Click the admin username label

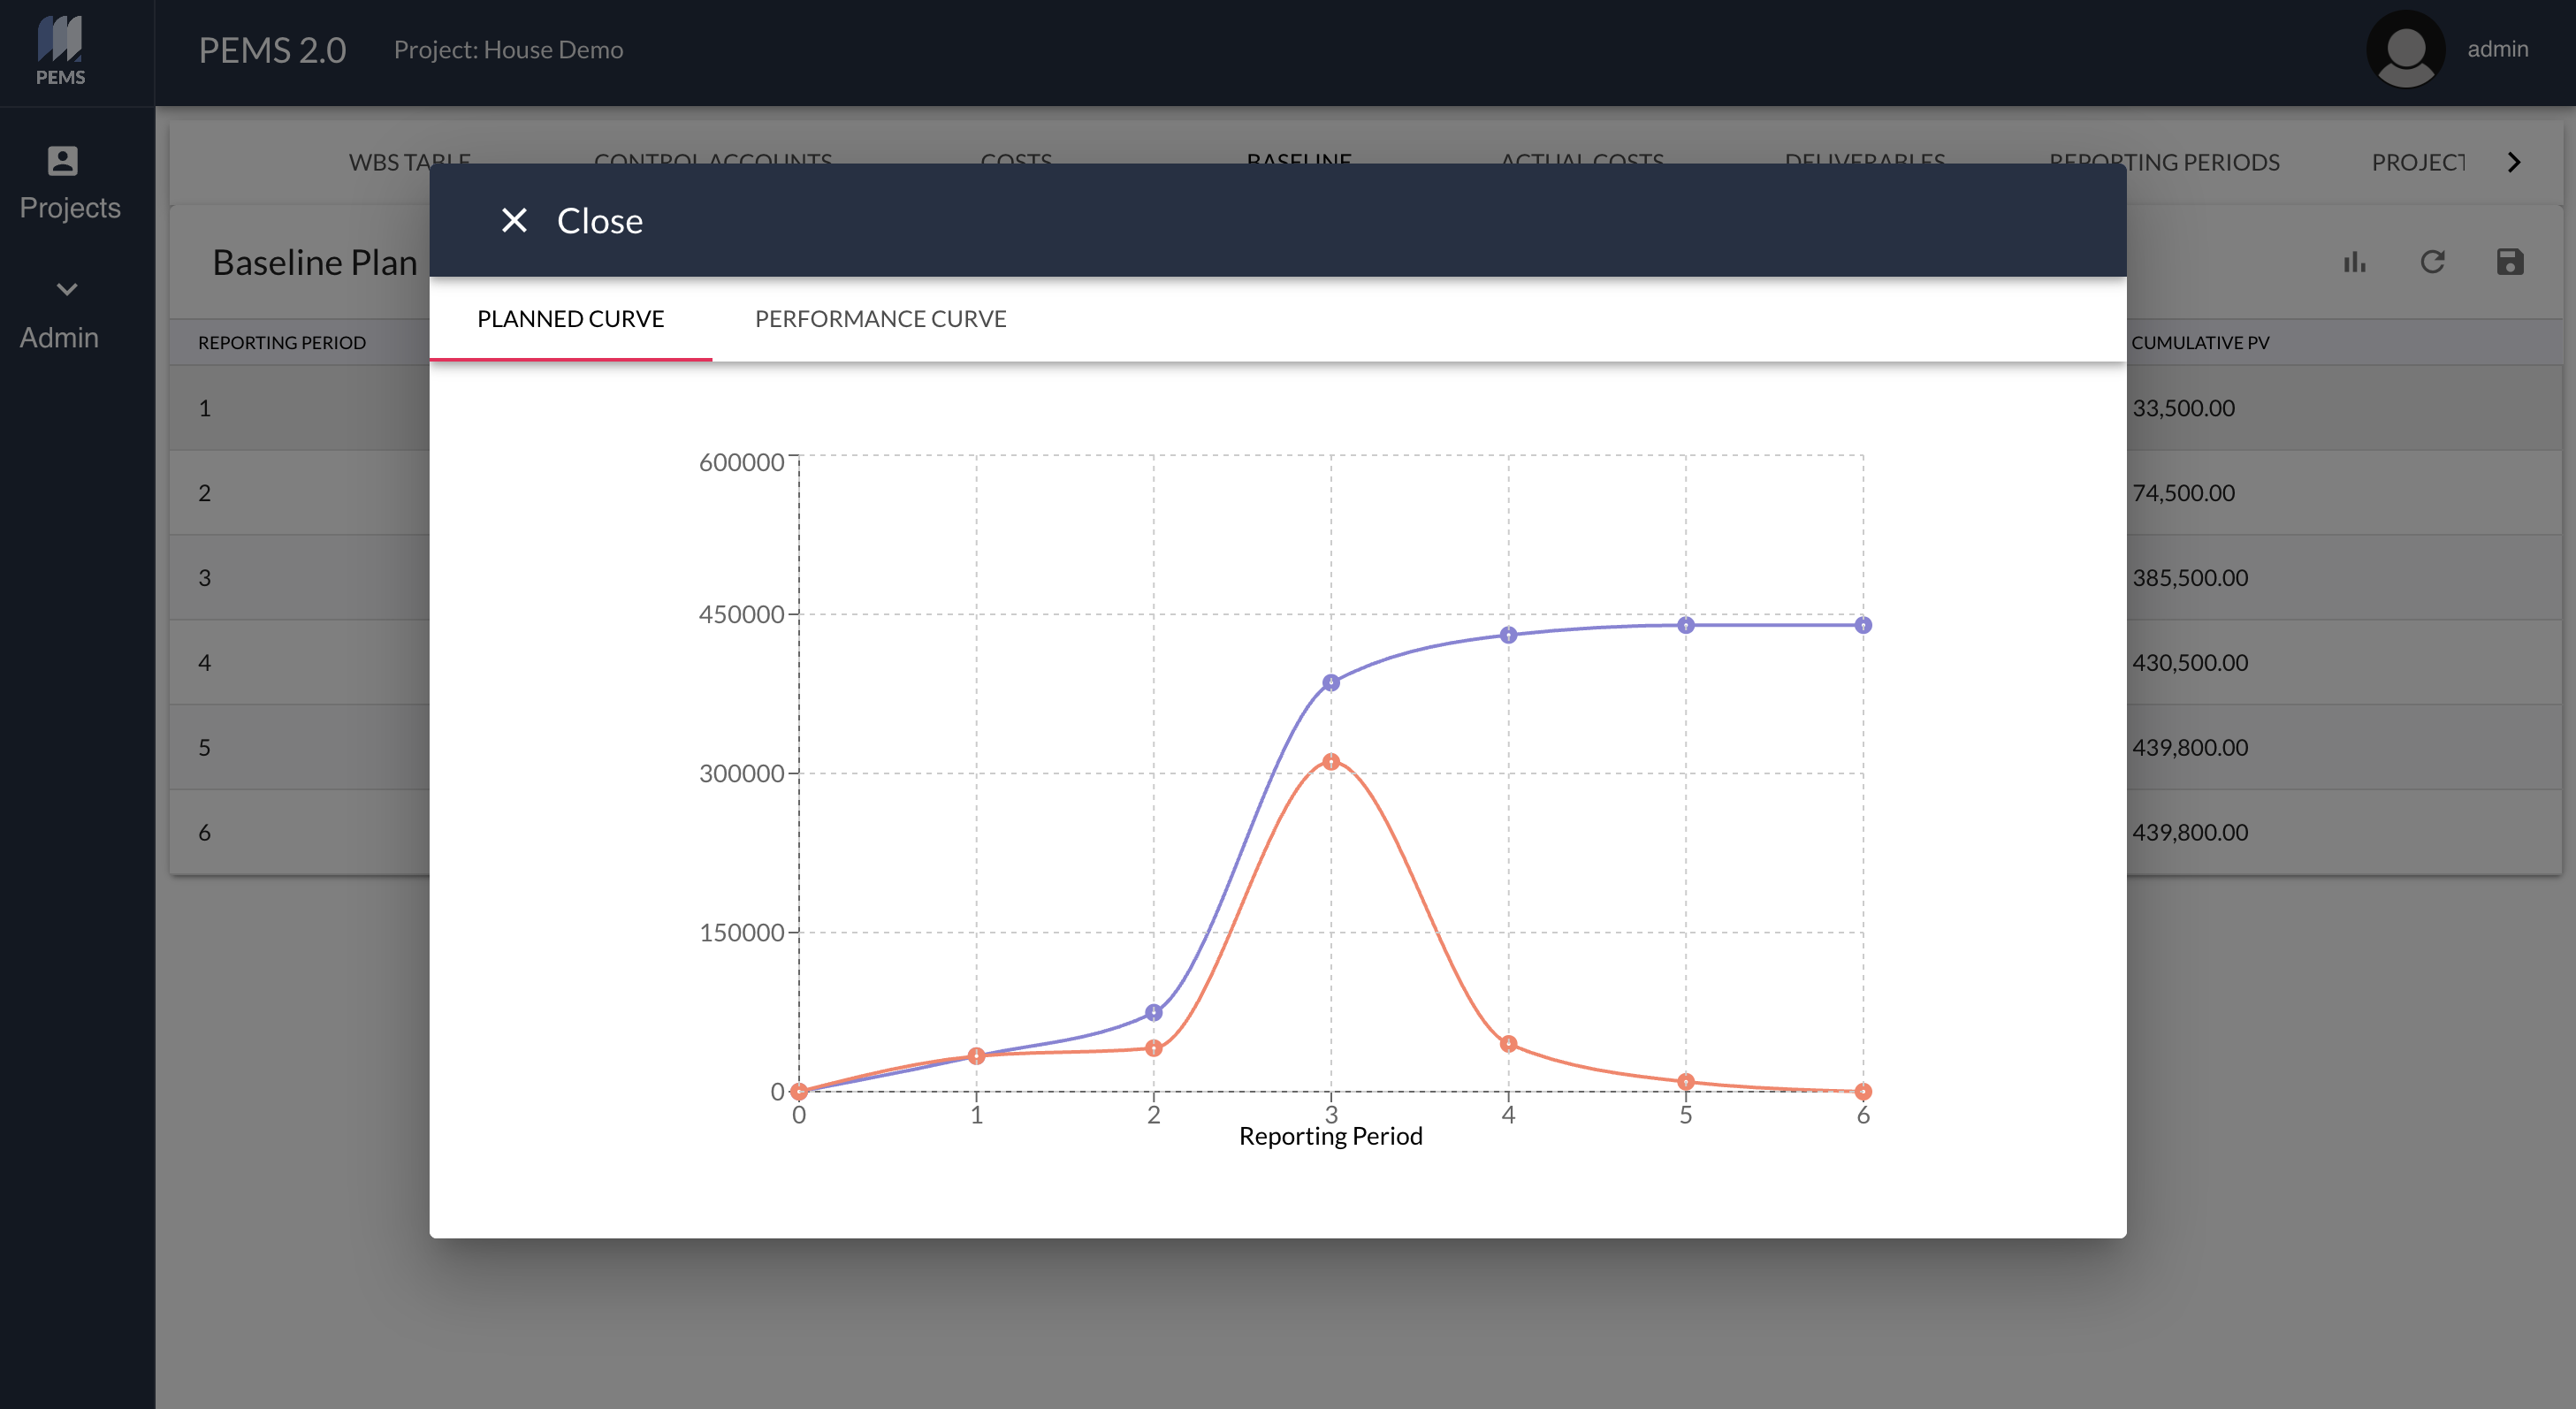tap(2497, 49)
